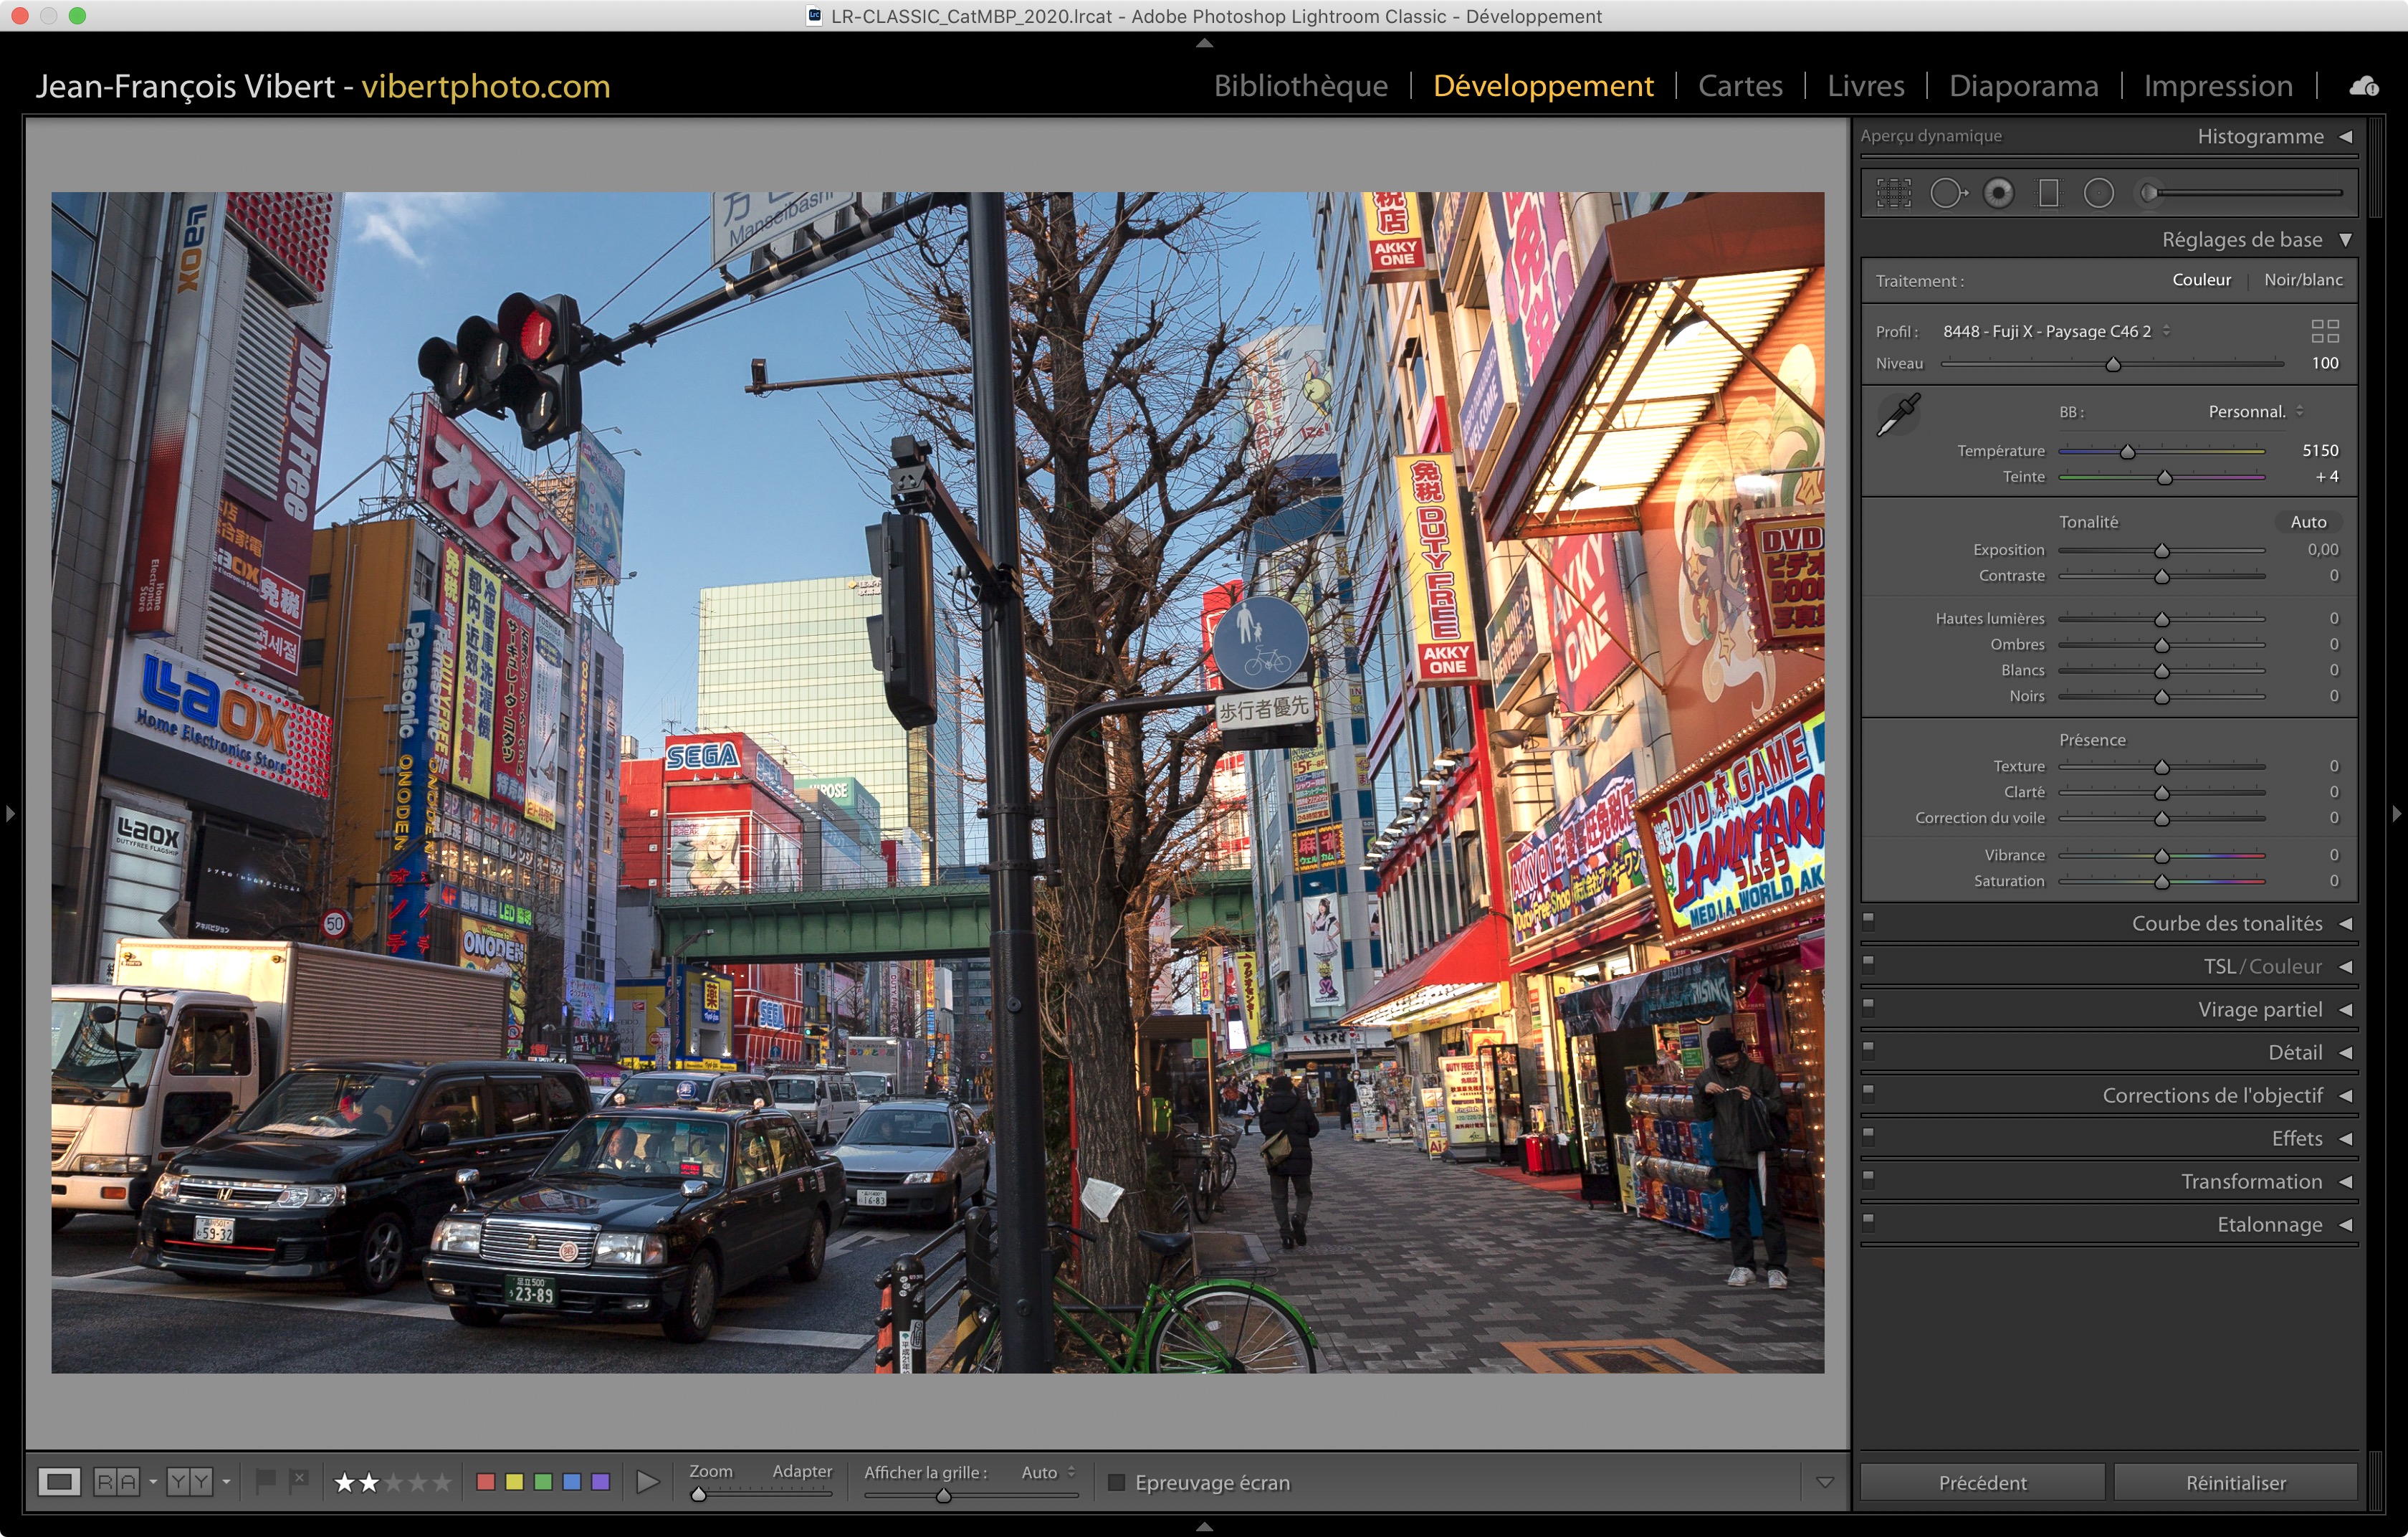Open the Impression module
This screenshot has height=1537, width=2408.
2217,86
